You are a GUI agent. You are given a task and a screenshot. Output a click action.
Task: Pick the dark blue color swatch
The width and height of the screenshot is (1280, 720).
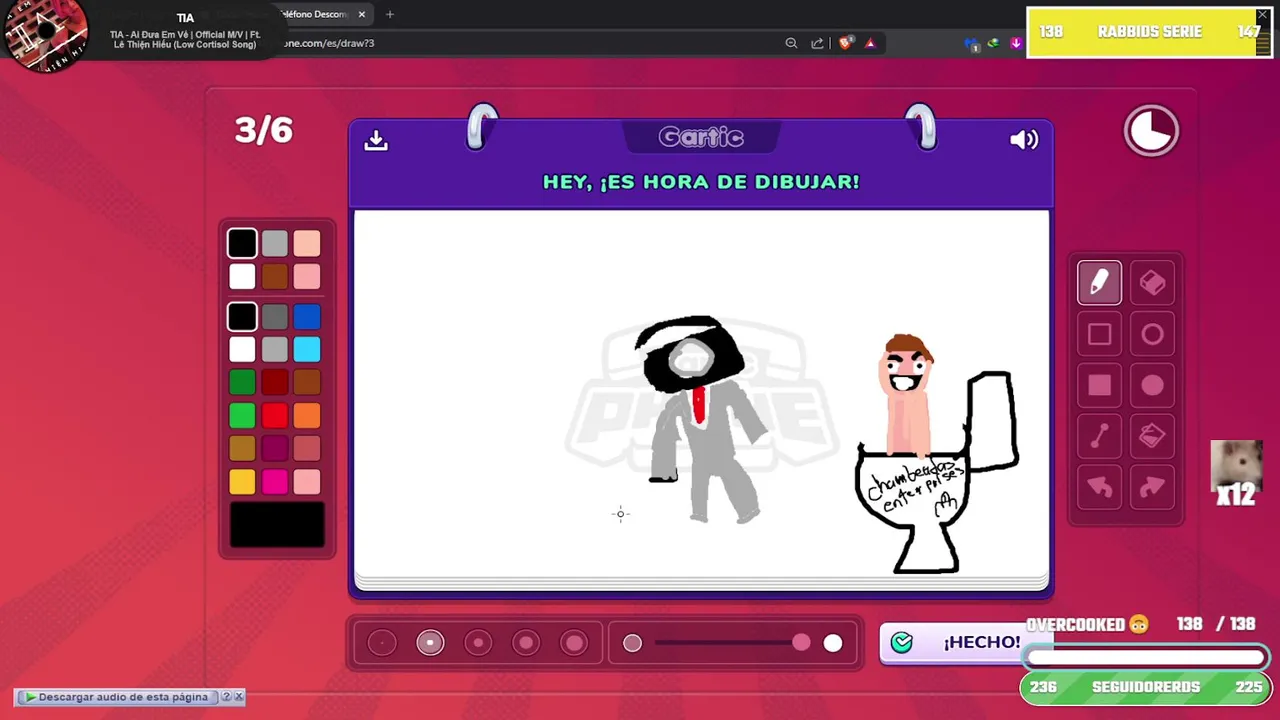point(307,317)
